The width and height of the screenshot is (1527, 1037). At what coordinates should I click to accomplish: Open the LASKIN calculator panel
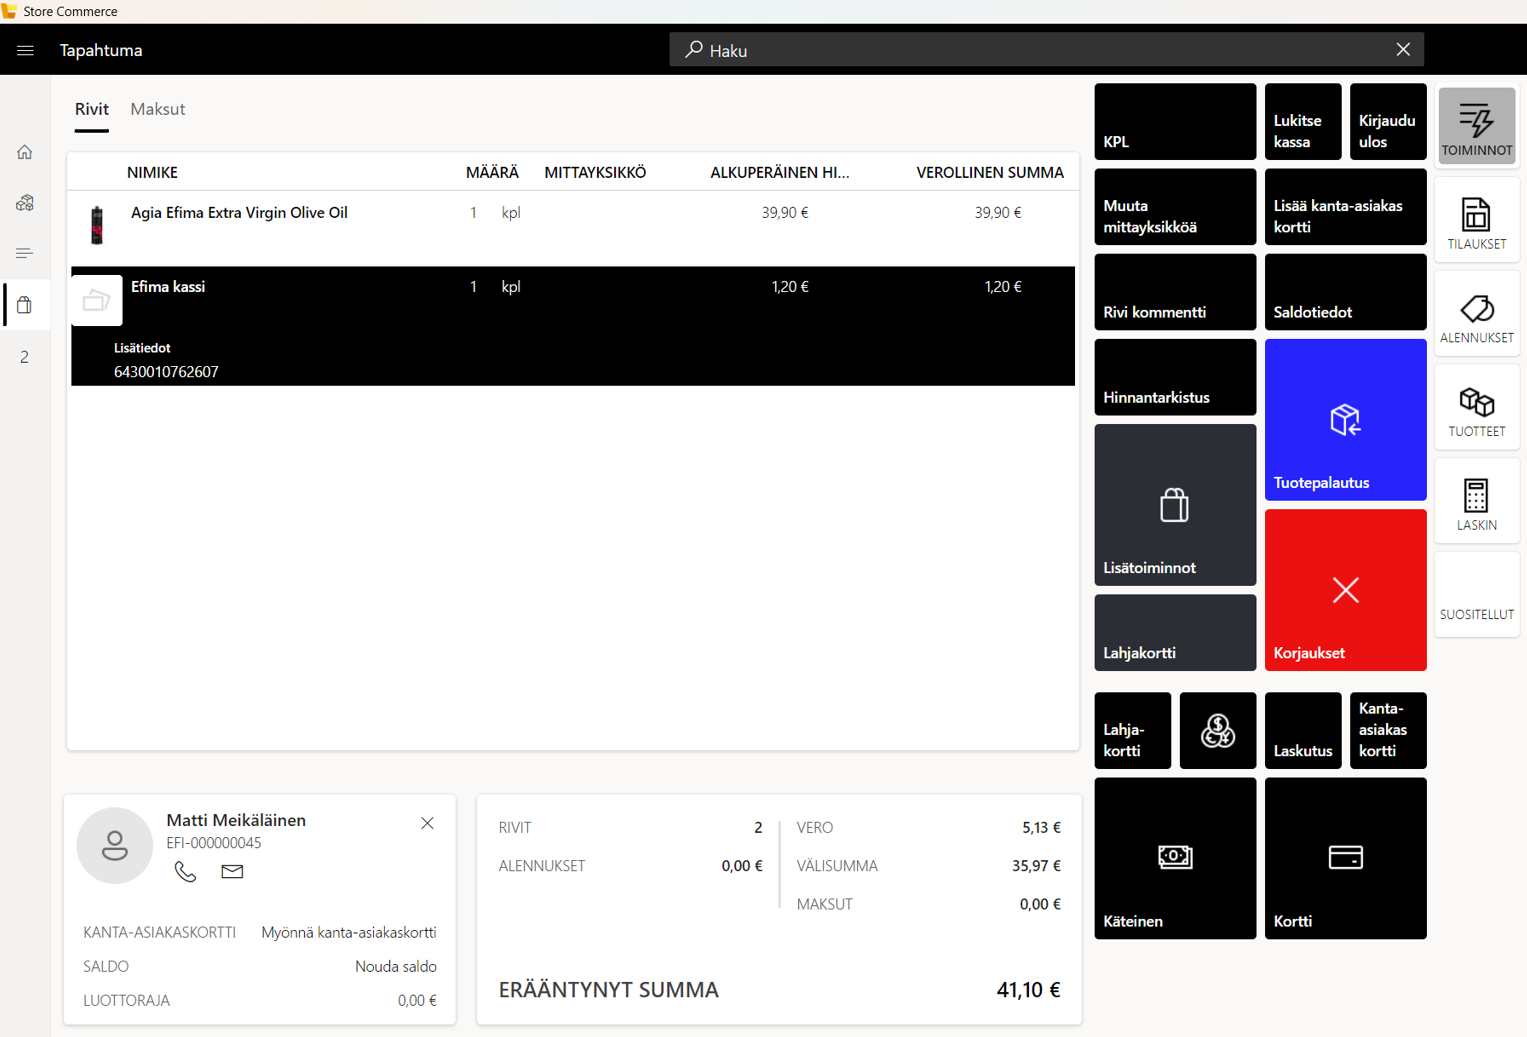pos(1477,501)
